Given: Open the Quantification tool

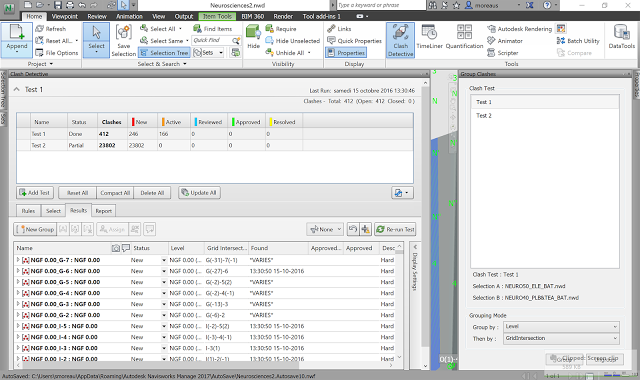Looking at the screenshot, I should click(x=464, y=37).
